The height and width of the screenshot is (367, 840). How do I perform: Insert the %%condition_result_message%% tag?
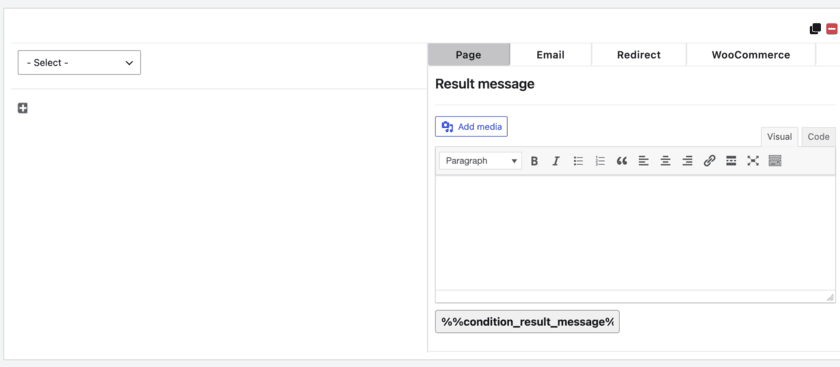pyautogui.click(x=527, y=321)
